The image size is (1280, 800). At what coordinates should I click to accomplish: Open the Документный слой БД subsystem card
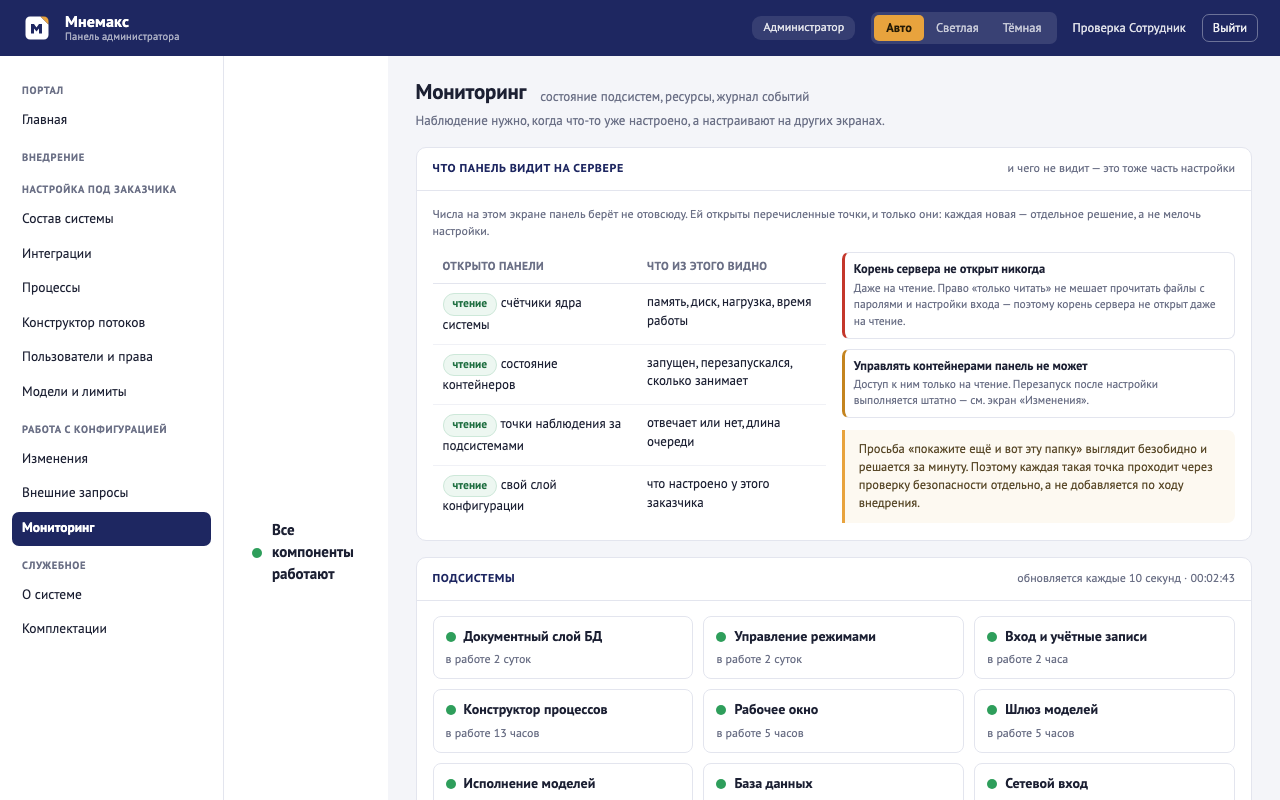(563, 647)
